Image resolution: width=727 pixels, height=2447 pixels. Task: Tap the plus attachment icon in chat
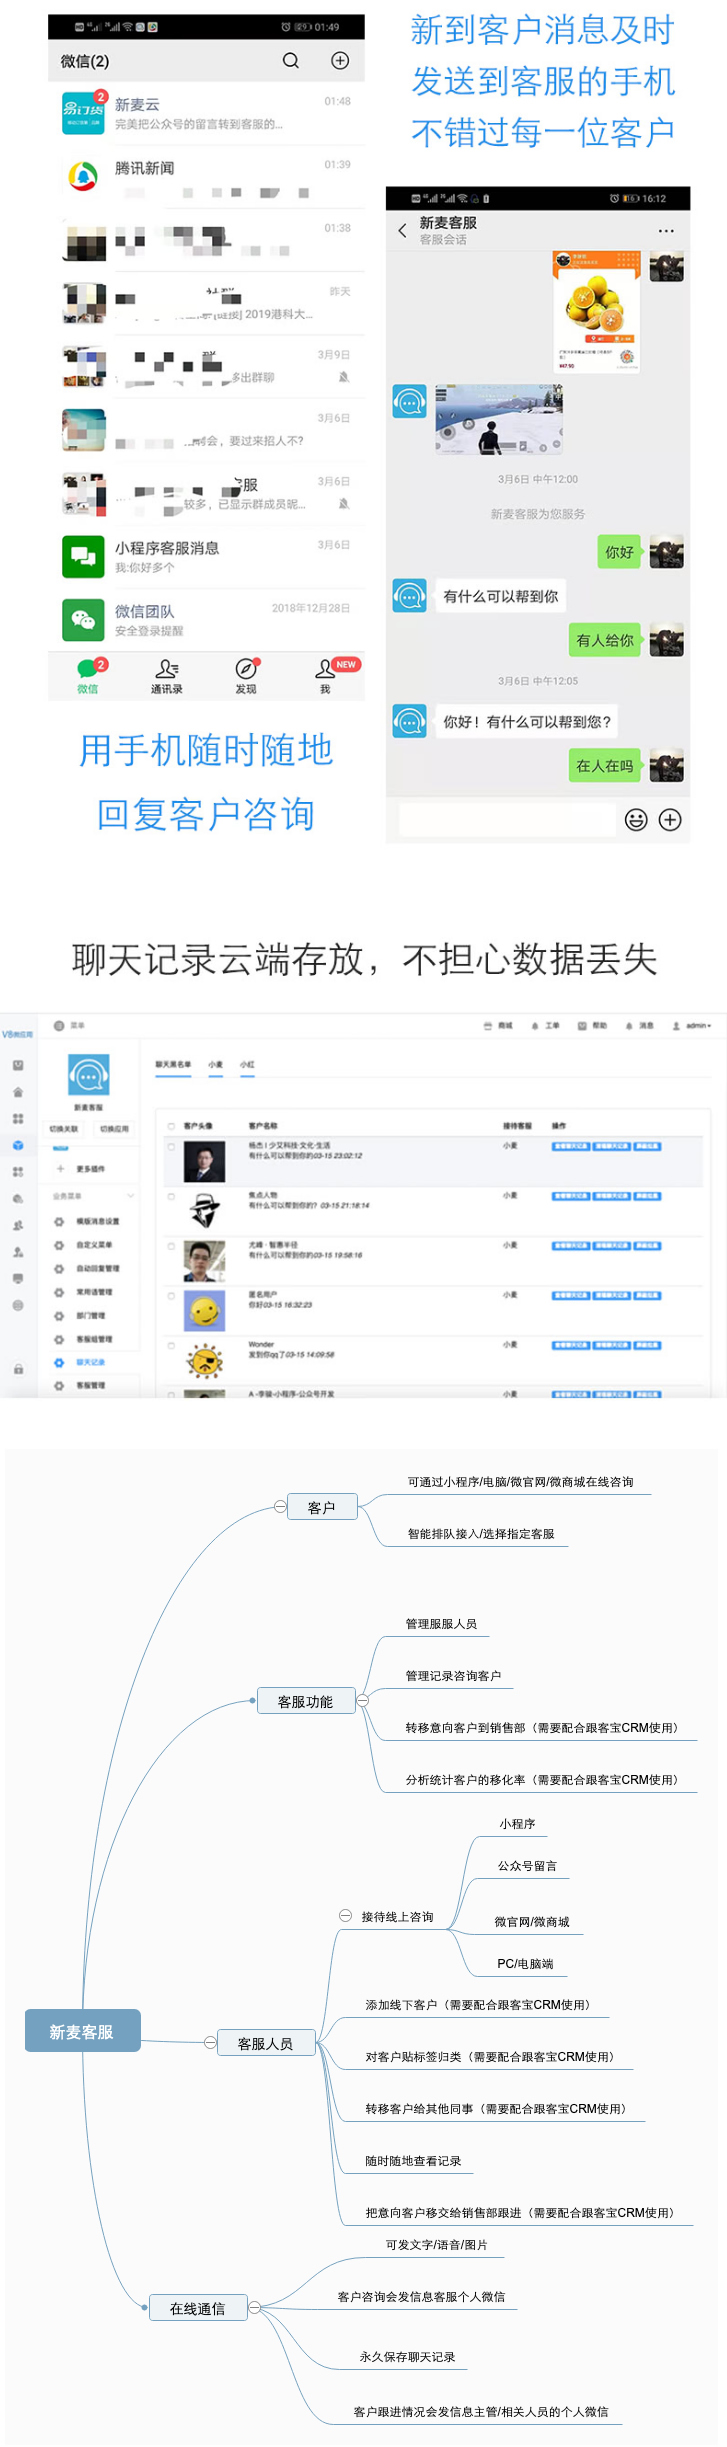click(x=670, y=820)
